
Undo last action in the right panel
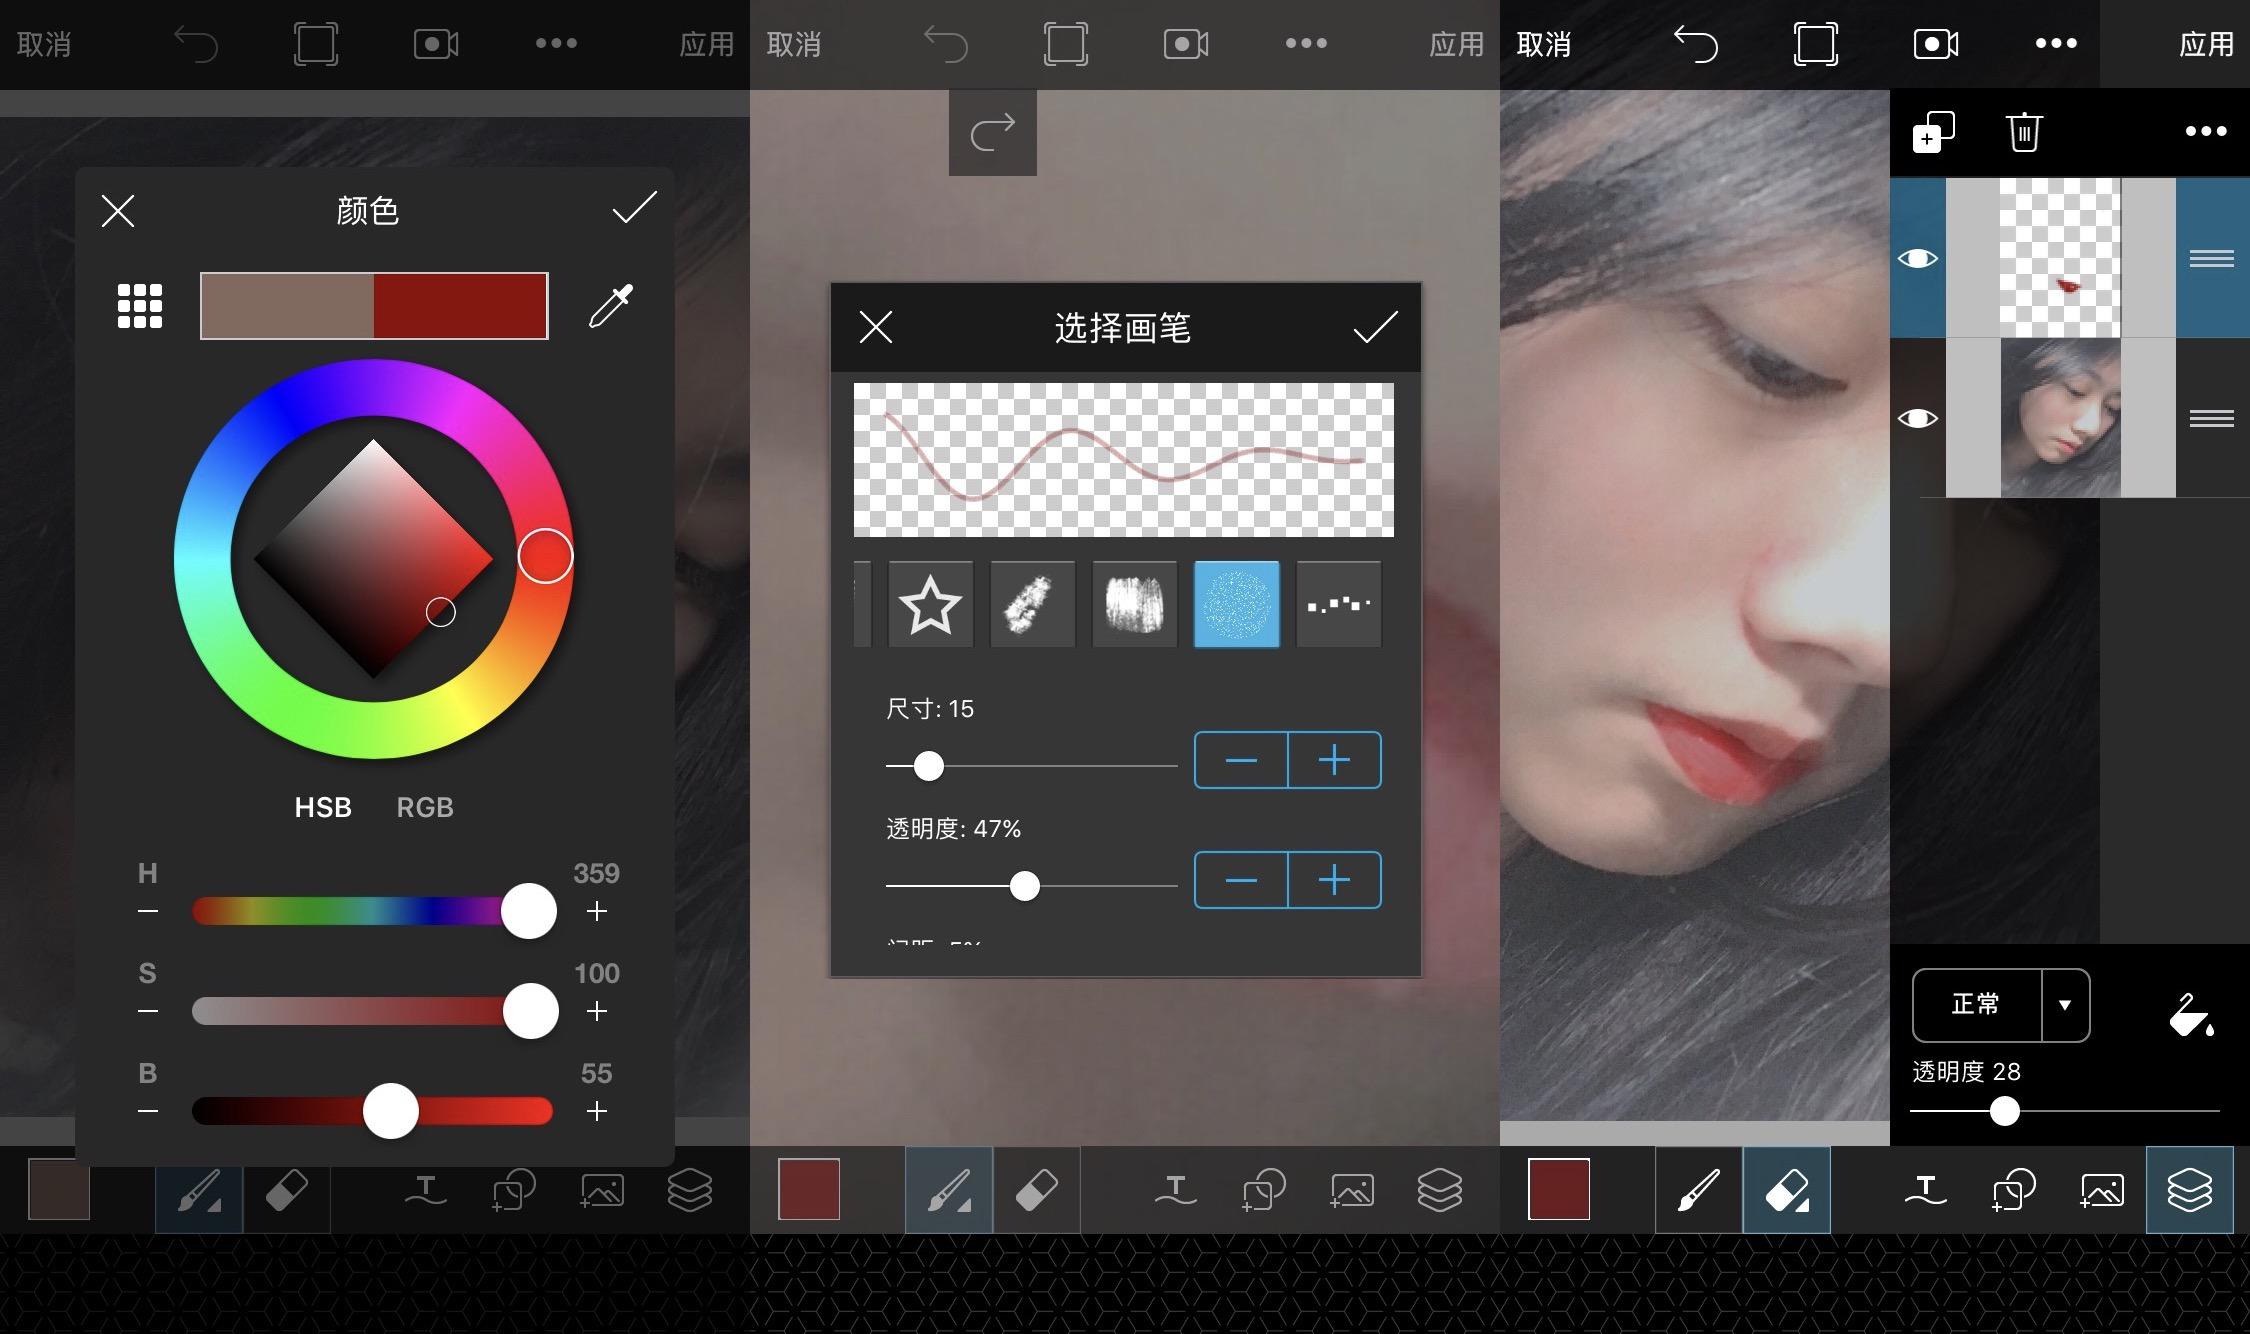[x=1696, y=44]
